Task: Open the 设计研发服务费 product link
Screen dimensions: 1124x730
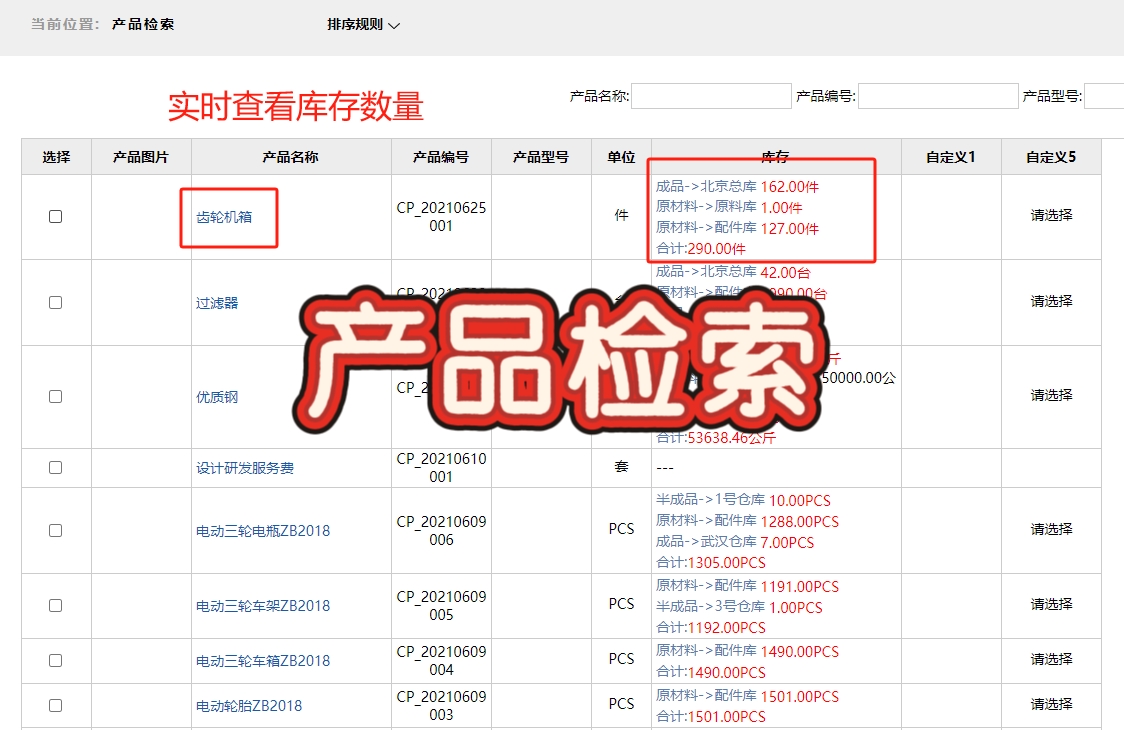Action: click(245, 468)
